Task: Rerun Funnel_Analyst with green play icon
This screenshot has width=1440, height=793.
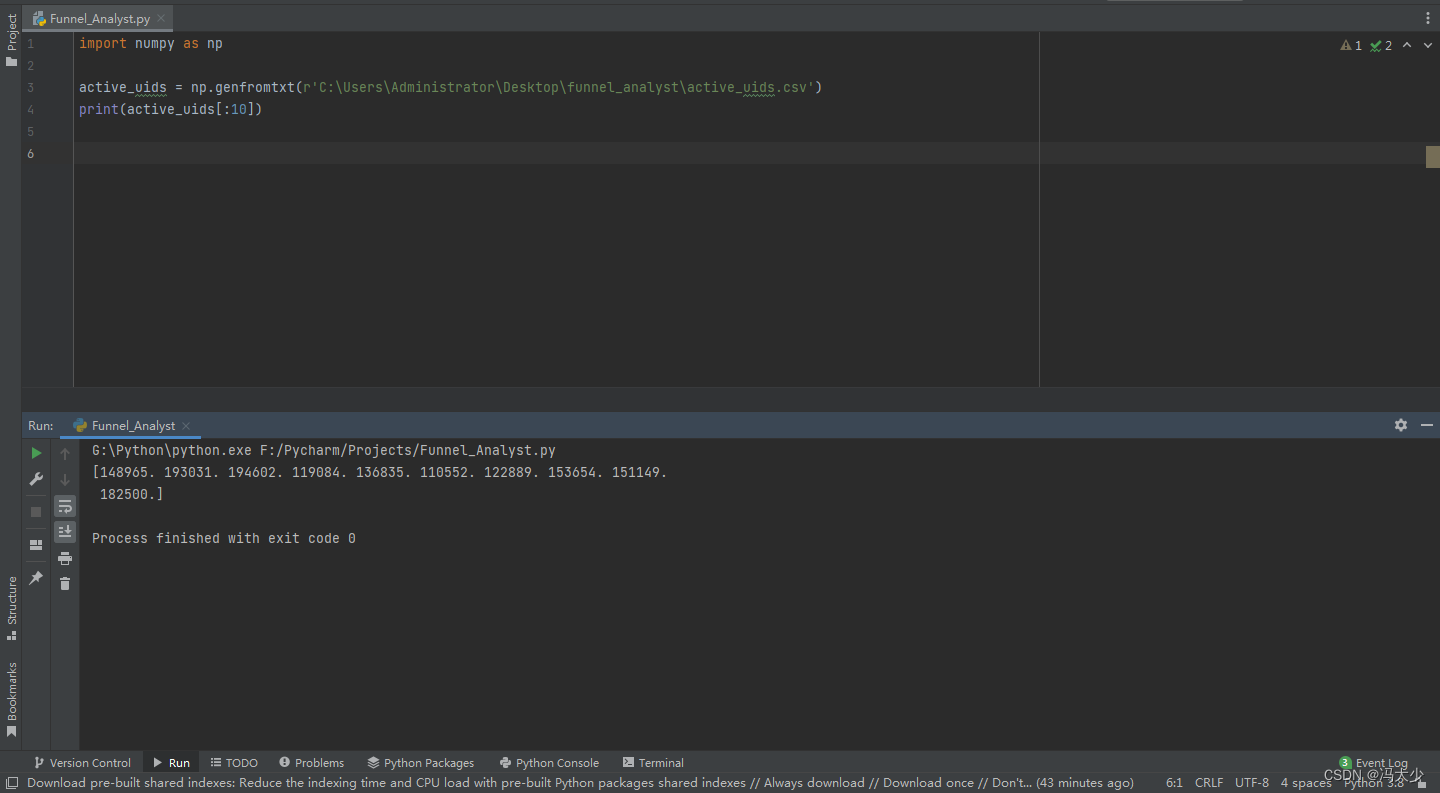Action: [37, 453]
